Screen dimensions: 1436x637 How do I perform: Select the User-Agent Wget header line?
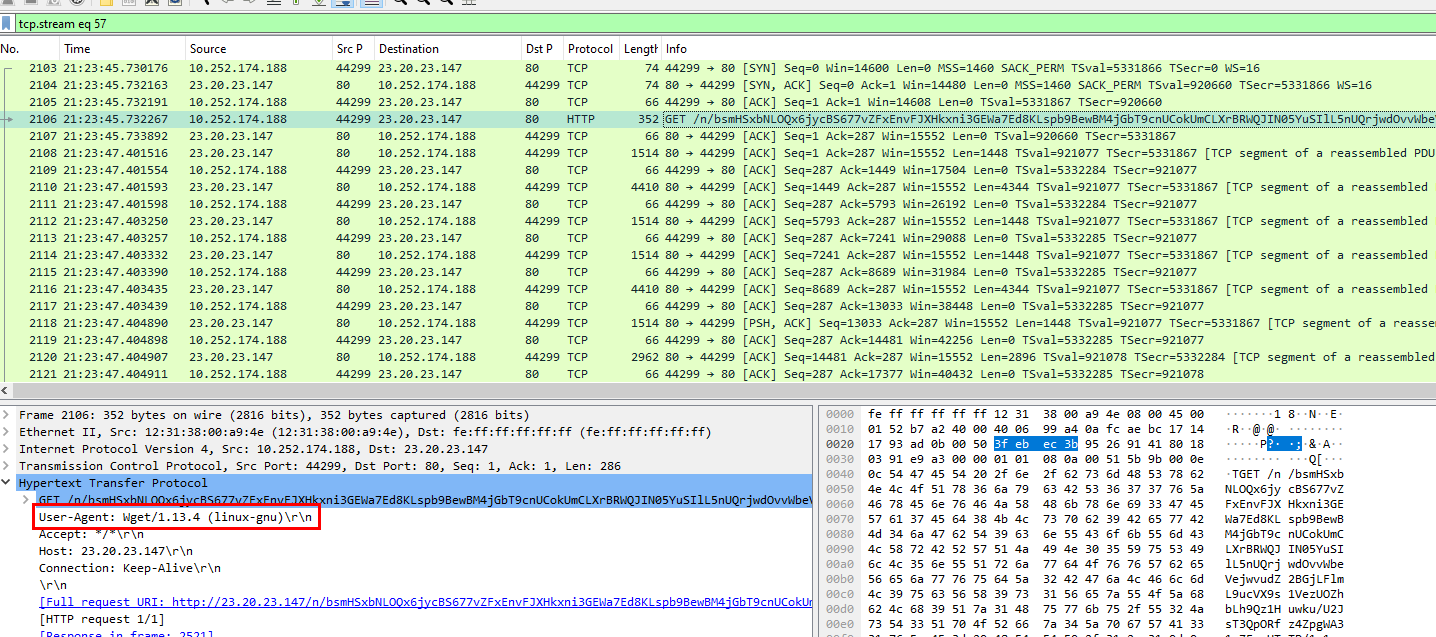click(177, 517)
